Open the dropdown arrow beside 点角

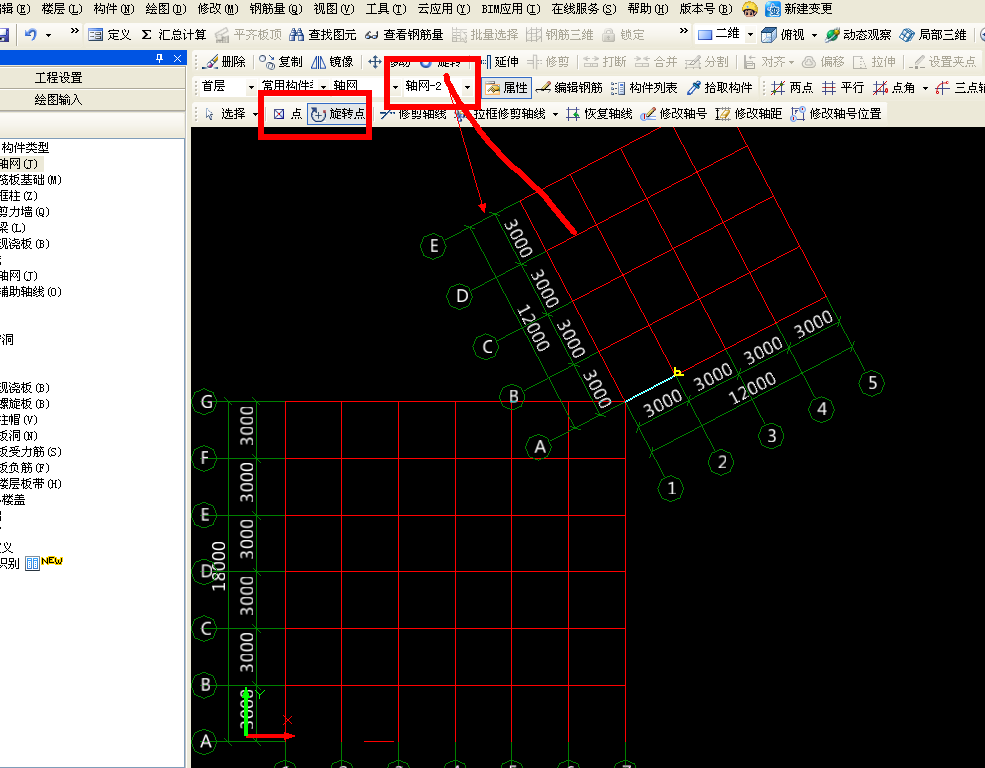tap(925, 88)
